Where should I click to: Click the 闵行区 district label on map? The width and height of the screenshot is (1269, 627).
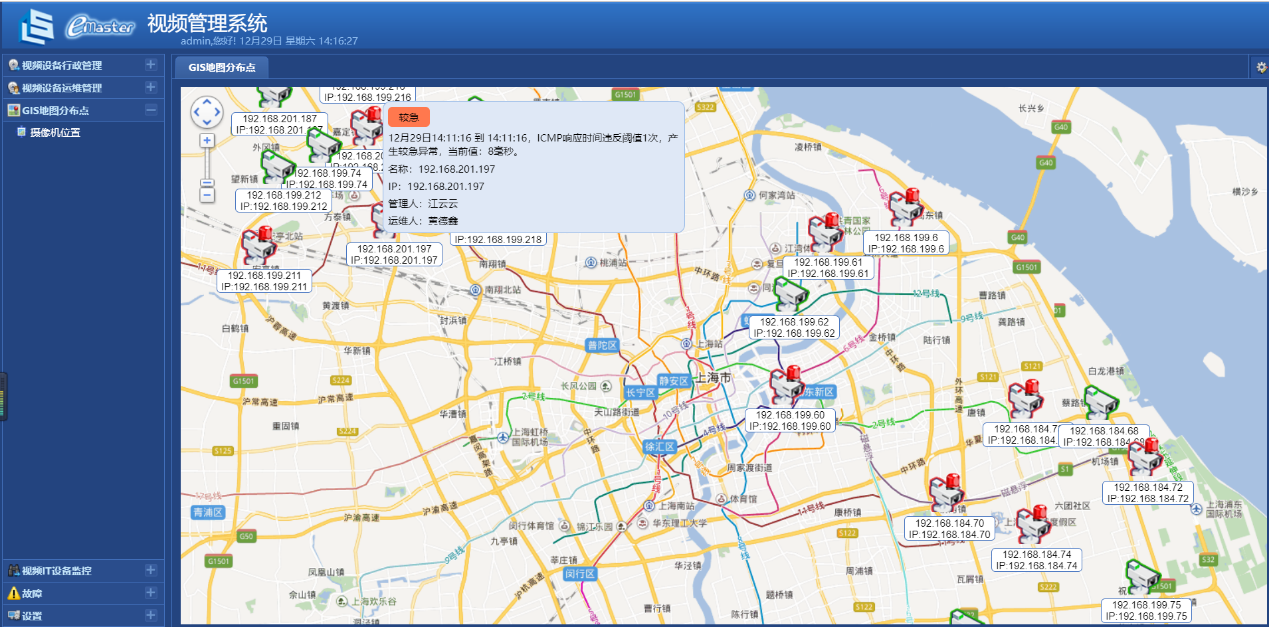[580, 574]
